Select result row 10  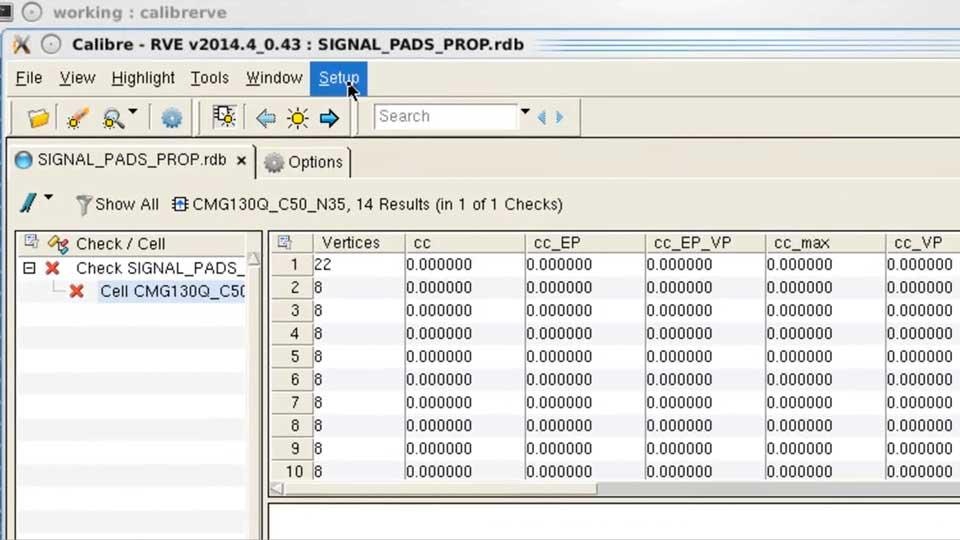click(x=293, y=471)
